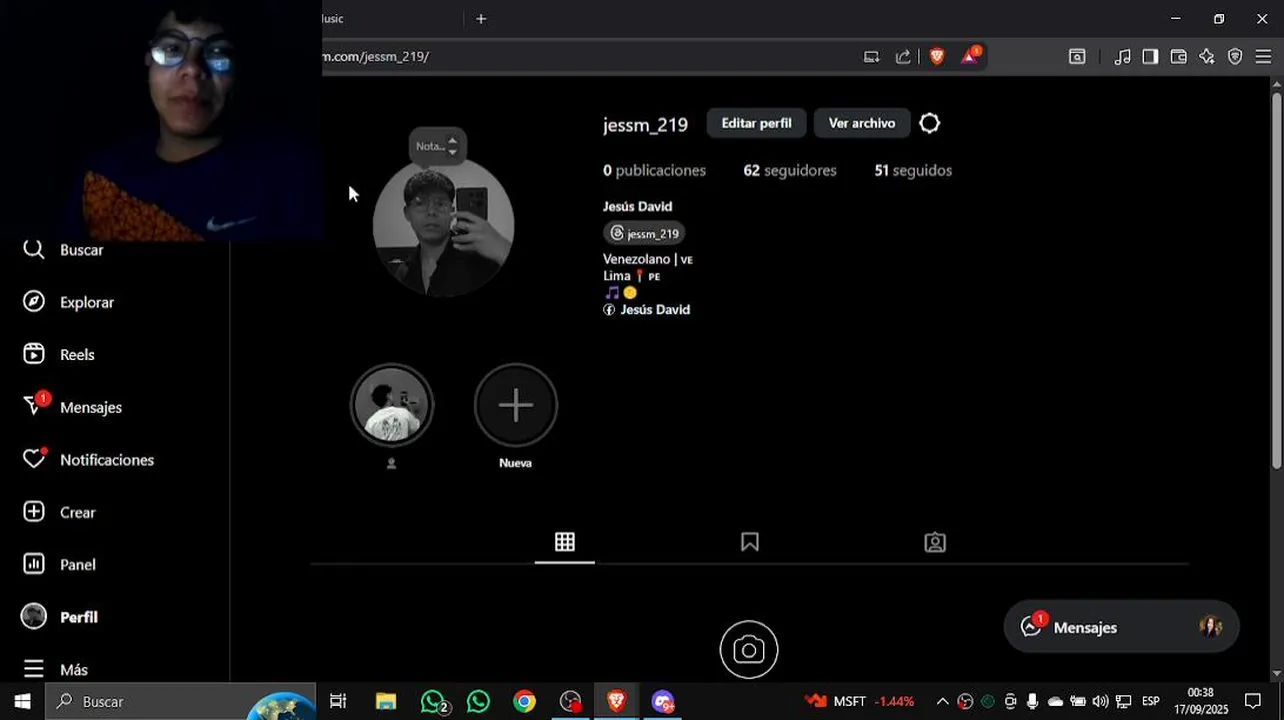1284x720 pixels.
Task: Open Reels in the sidebar
Action: click(x=59, y=354)
